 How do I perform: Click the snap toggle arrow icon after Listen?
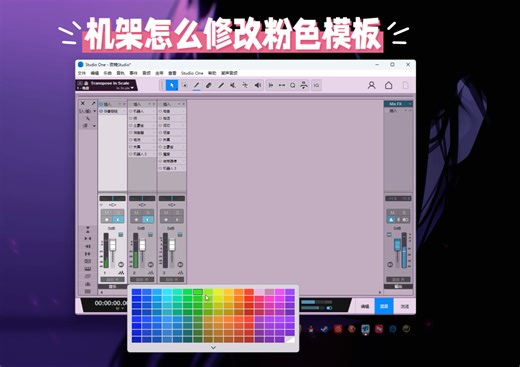click(271, 85)
